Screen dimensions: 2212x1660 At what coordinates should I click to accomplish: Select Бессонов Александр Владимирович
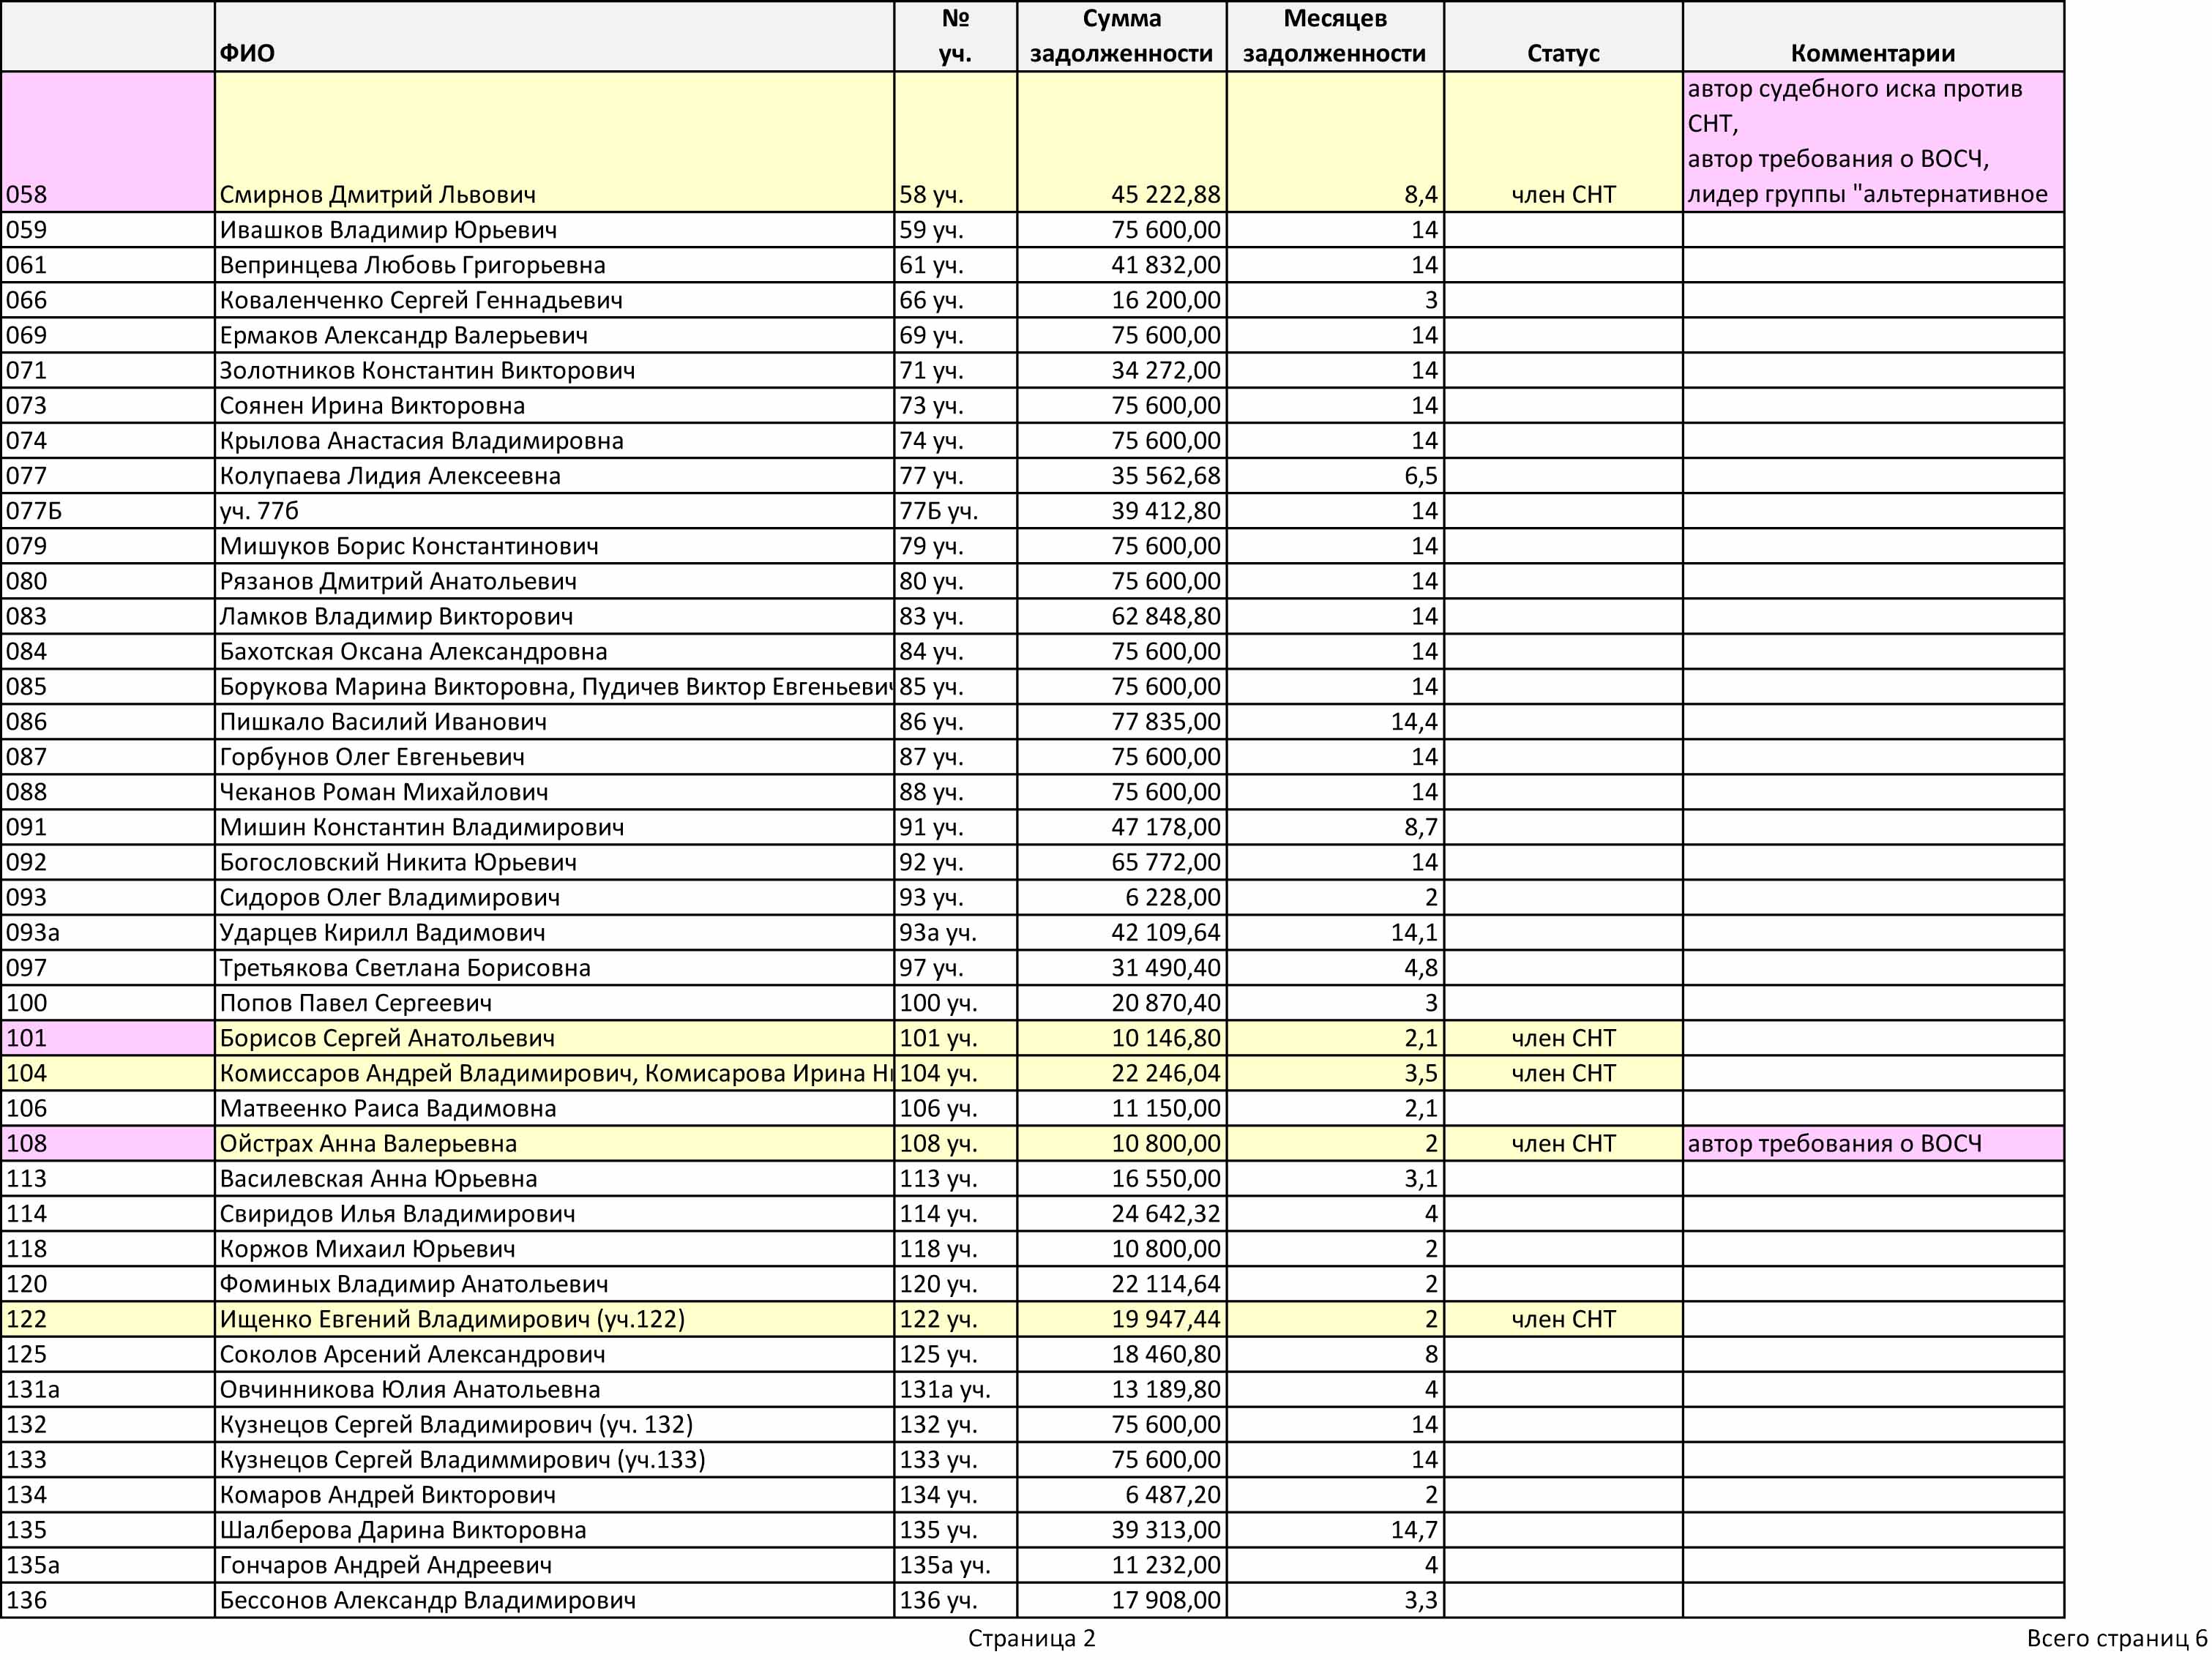(427, 1600)
